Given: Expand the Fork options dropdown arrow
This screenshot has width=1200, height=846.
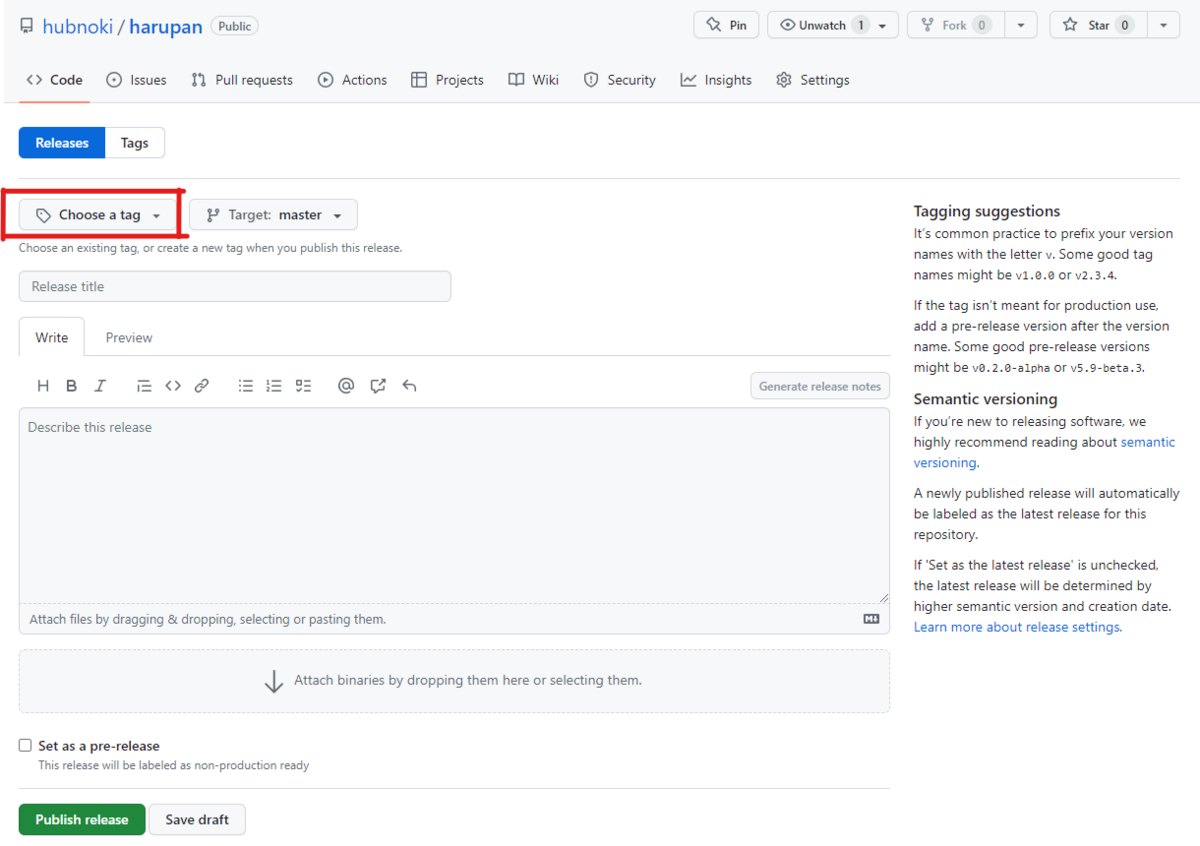Looking at the screenshot, I should coord(1020,25).
